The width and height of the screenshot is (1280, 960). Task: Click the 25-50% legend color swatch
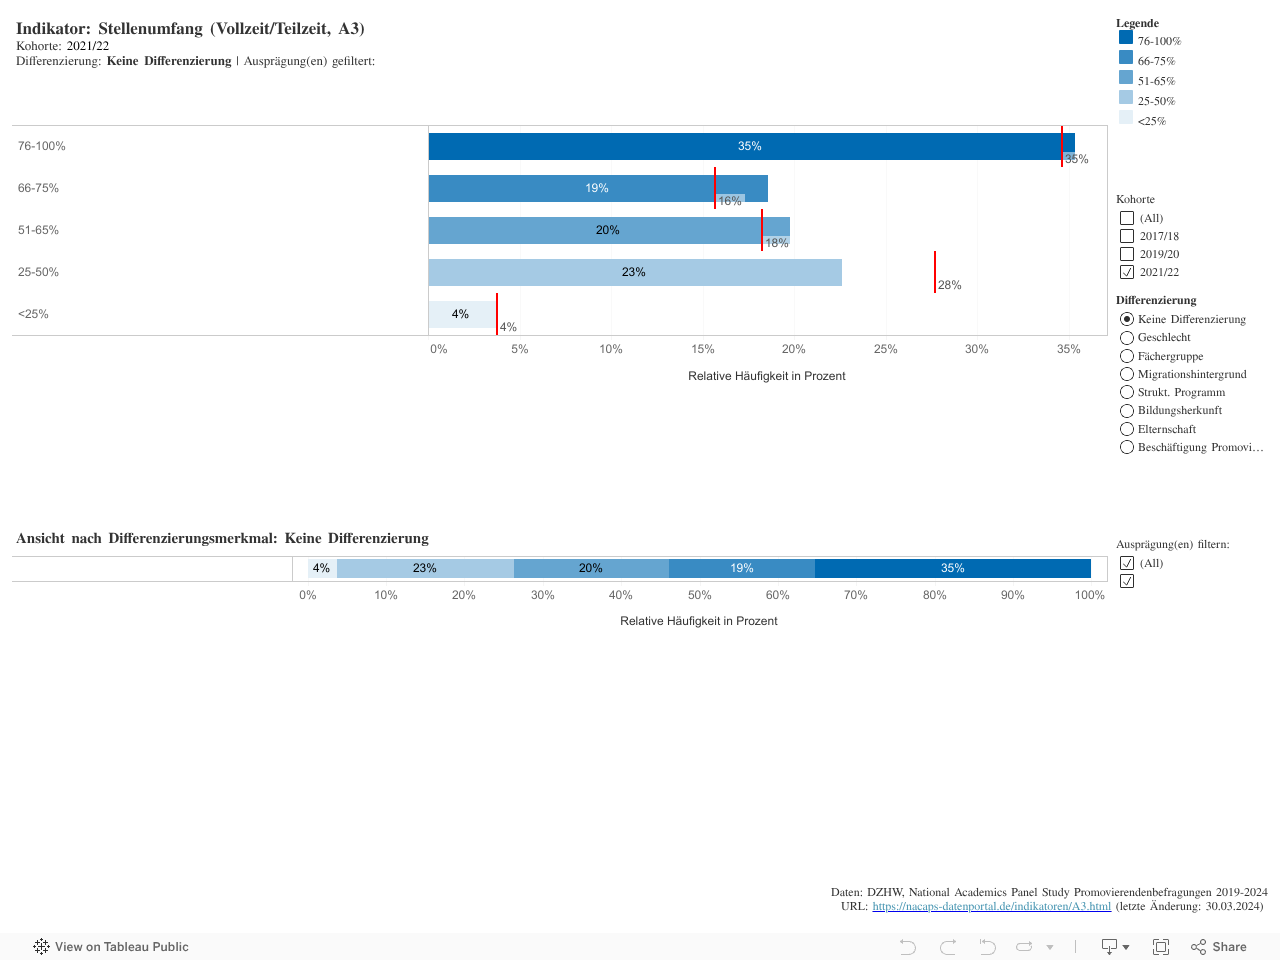click(x=1126, y=98)
